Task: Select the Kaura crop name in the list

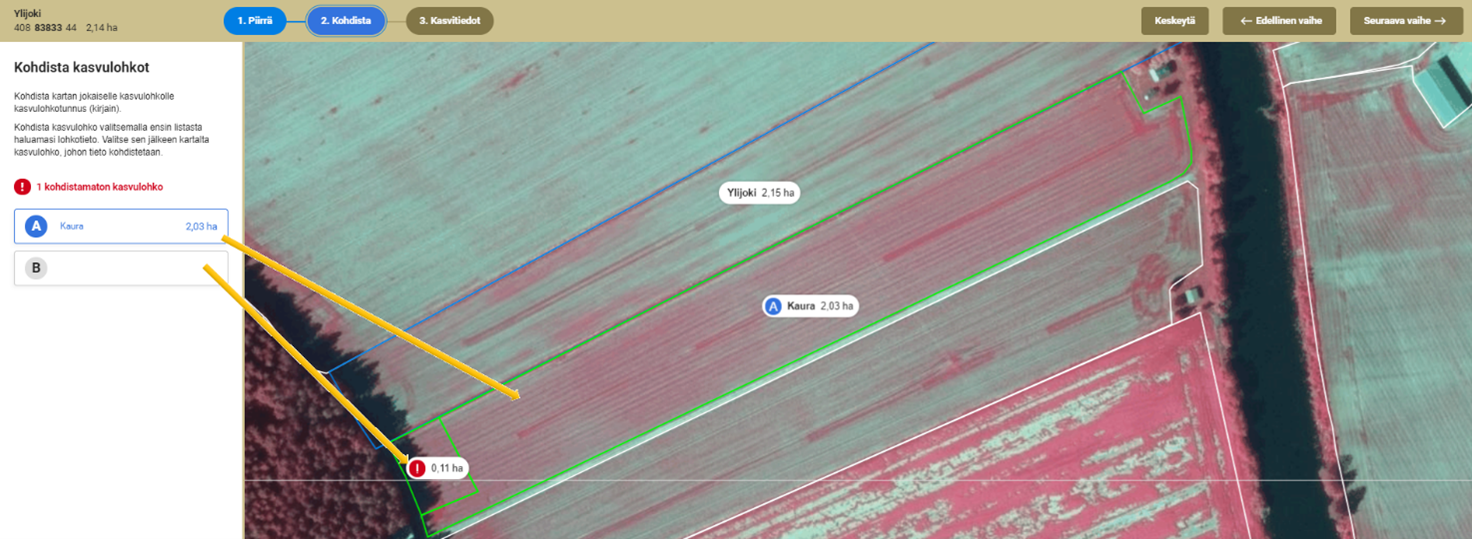Action: tap(72, 227)
